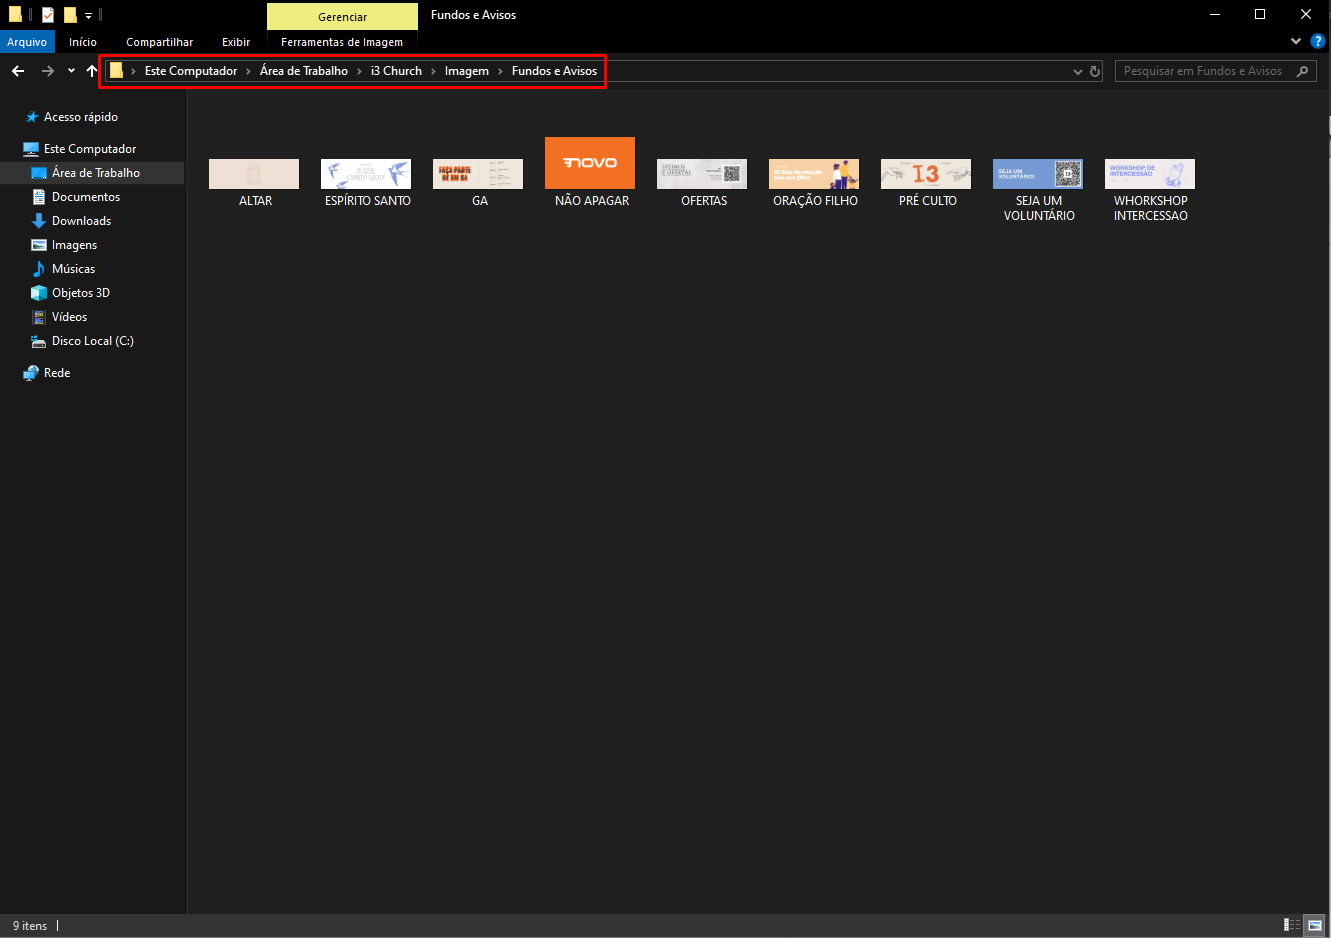Click i3 Church in the breadcrumb path
1331x938 pixels.
pos(396,71)
